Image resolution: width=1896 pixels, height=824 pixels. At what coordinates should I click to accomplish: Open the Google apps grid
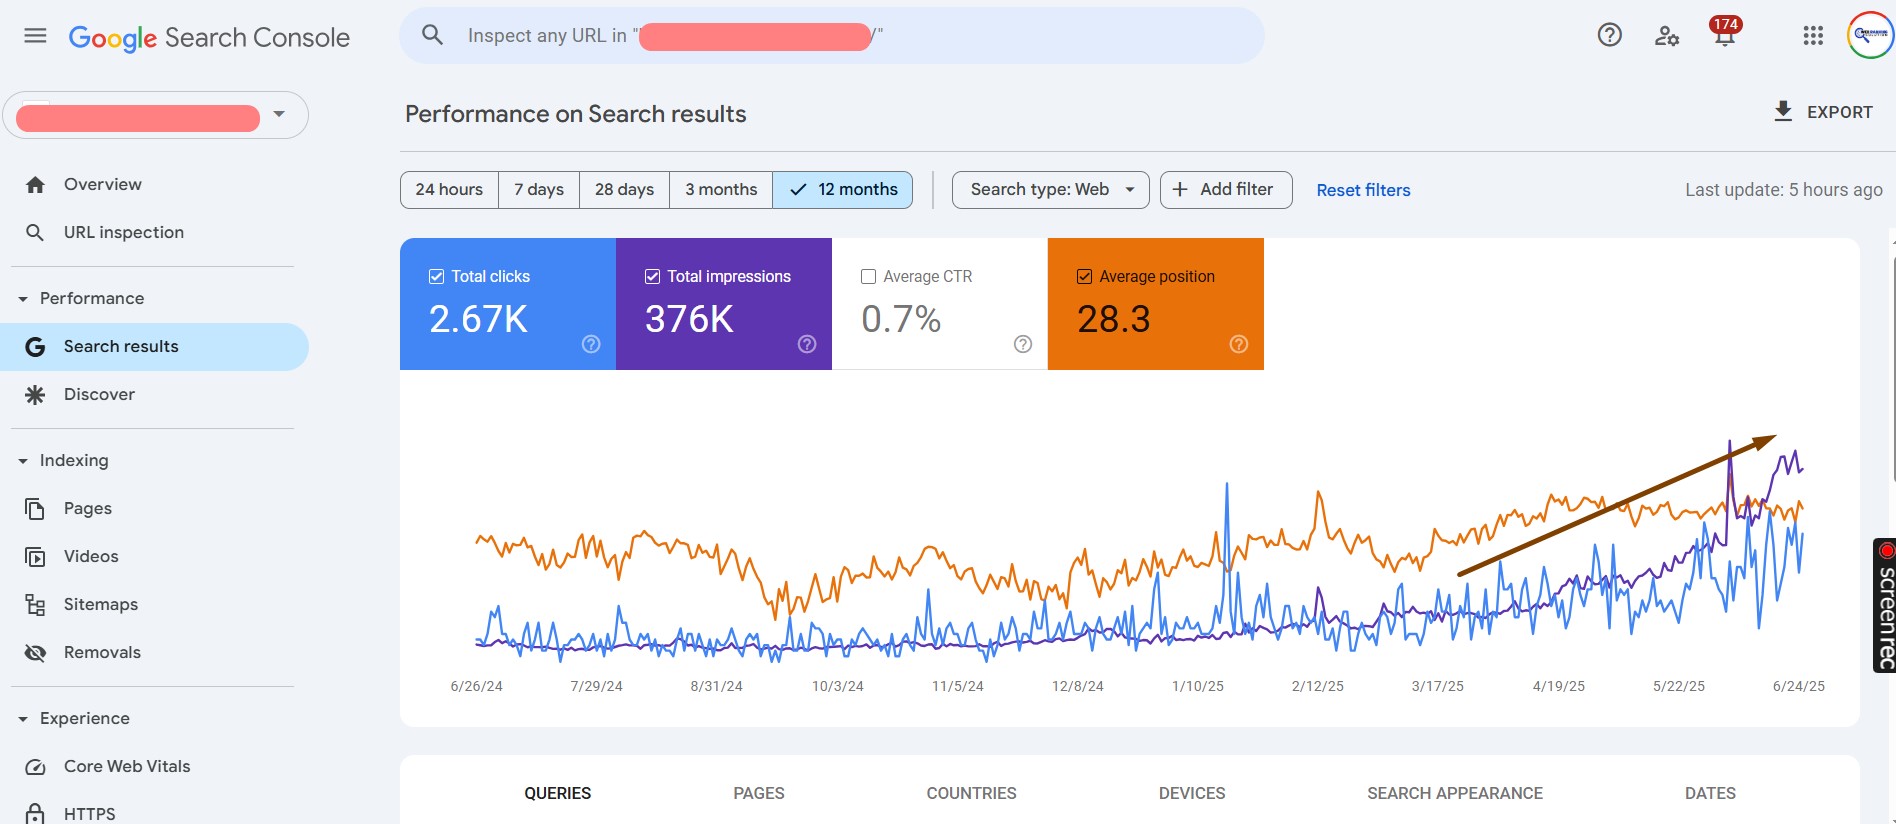1813,36
